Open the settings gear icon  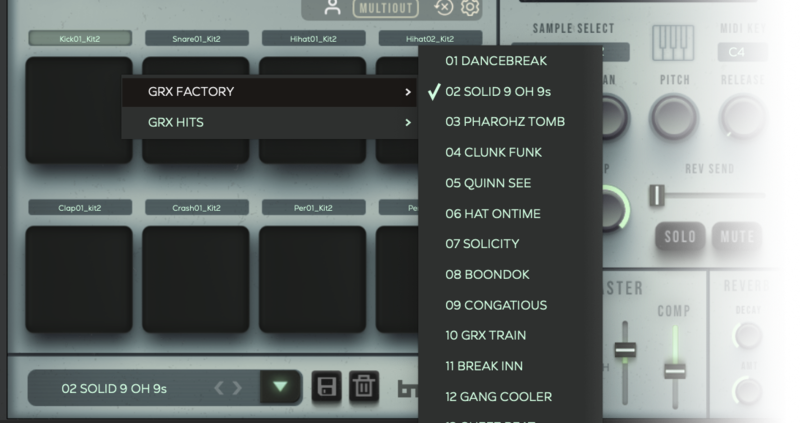470,10
